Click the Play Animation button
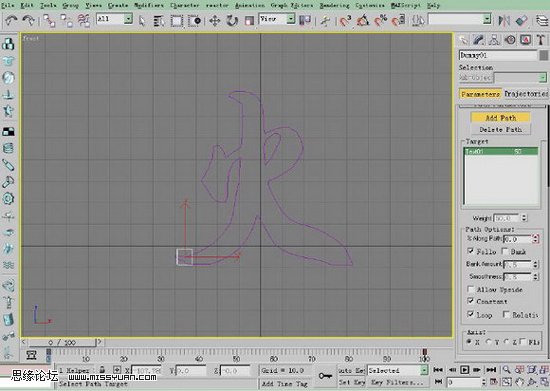550x391 pixels. (464, 370)
